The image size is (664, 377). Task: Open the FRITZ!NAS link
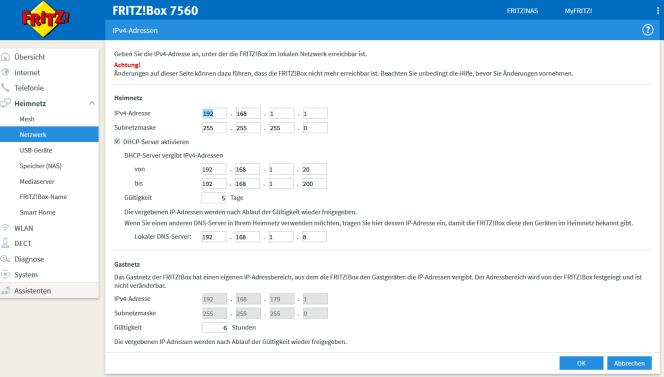pos(522,11)
